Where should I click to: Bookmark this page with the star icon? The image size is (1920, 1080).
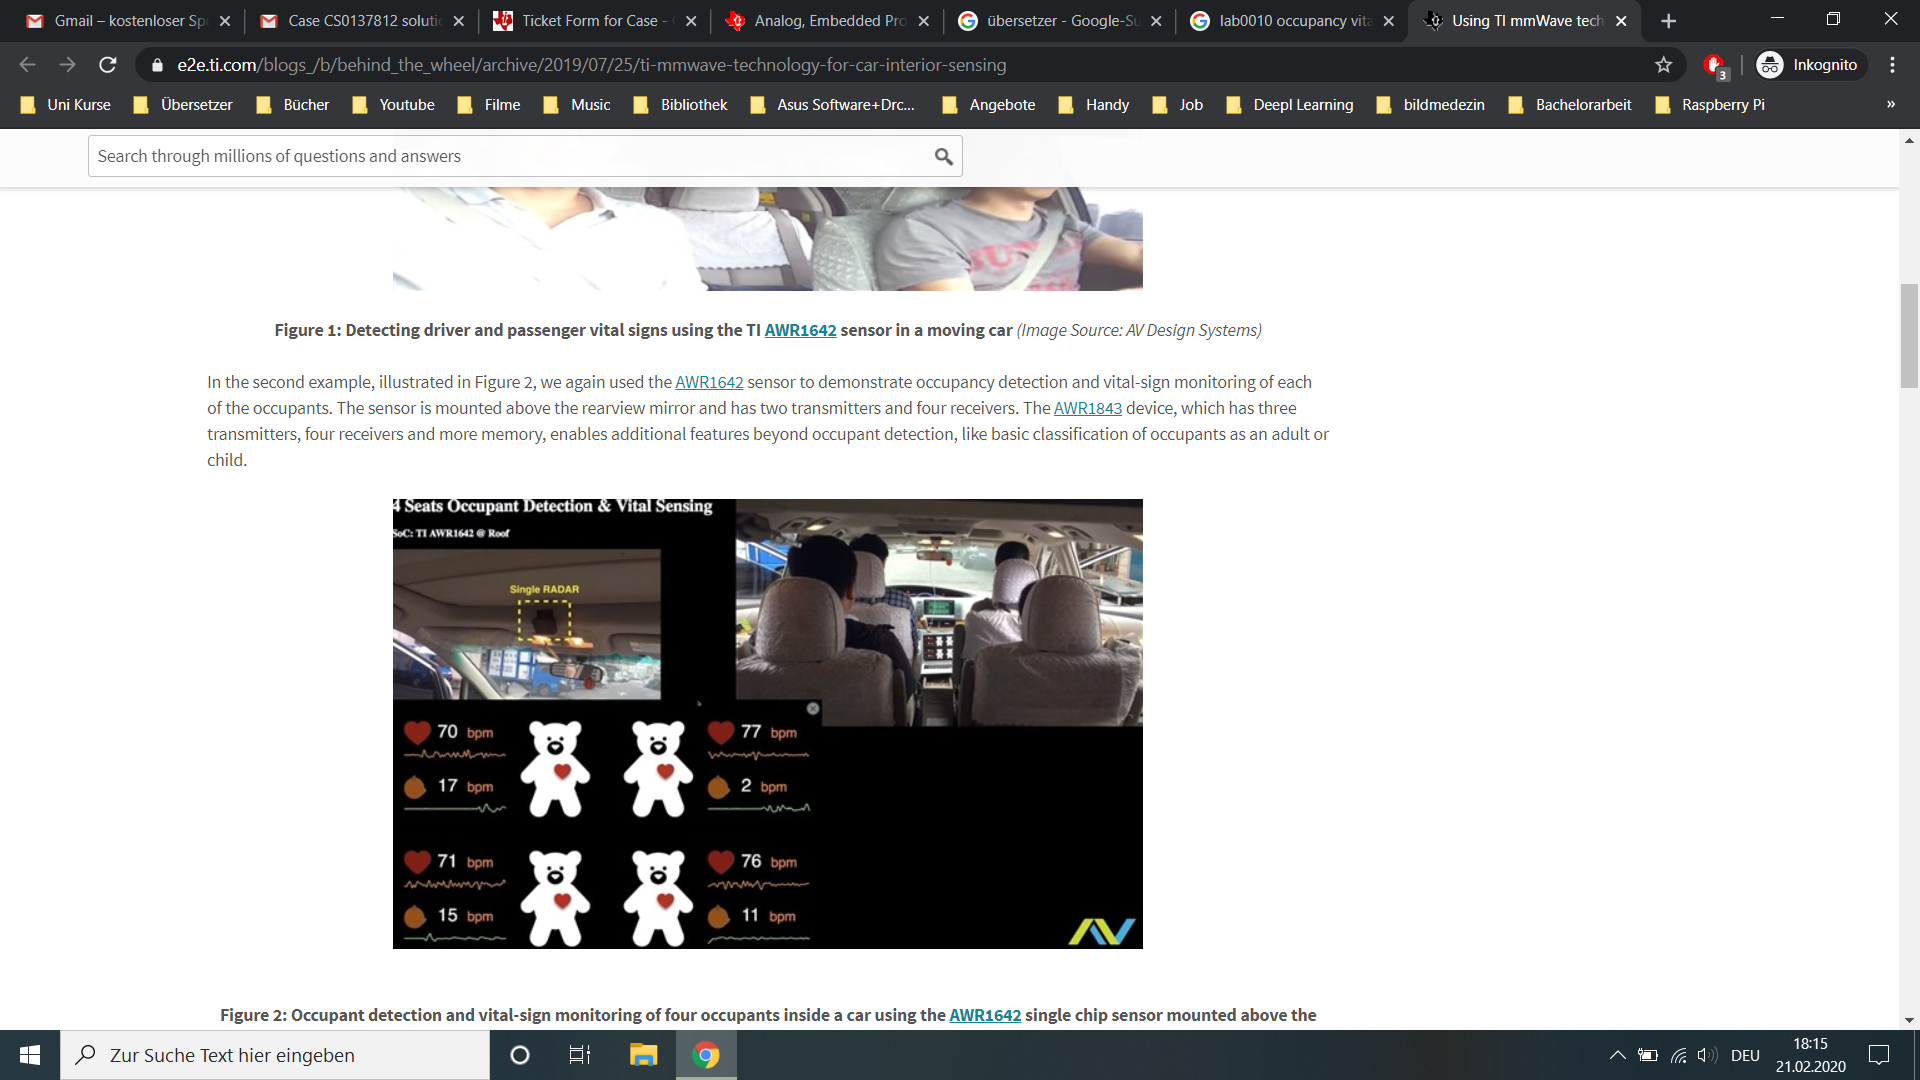(1663, 65)
